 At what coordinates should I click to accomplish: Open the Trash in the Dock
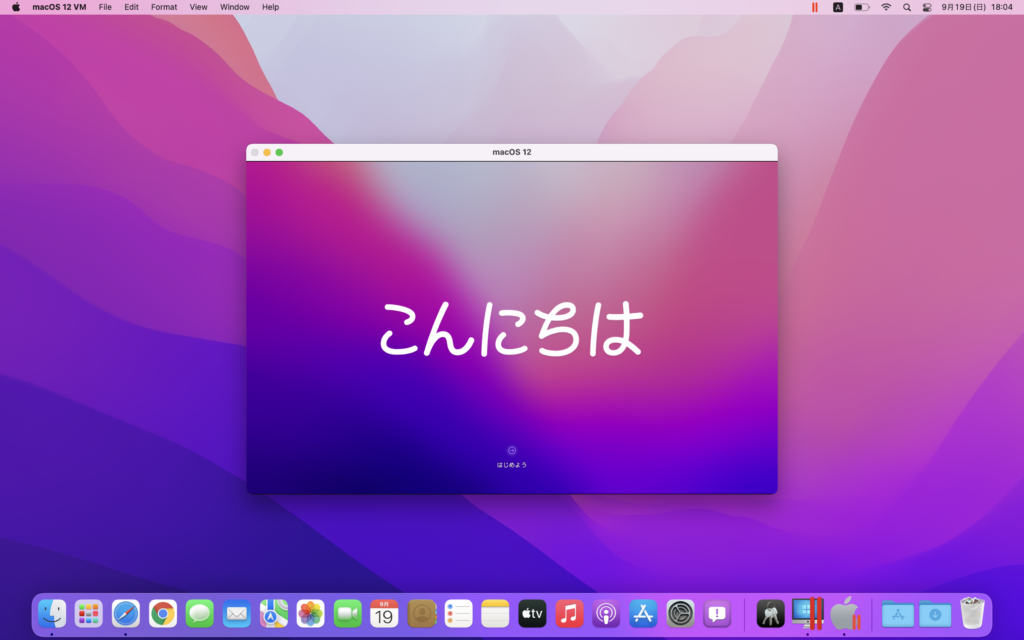972,613
